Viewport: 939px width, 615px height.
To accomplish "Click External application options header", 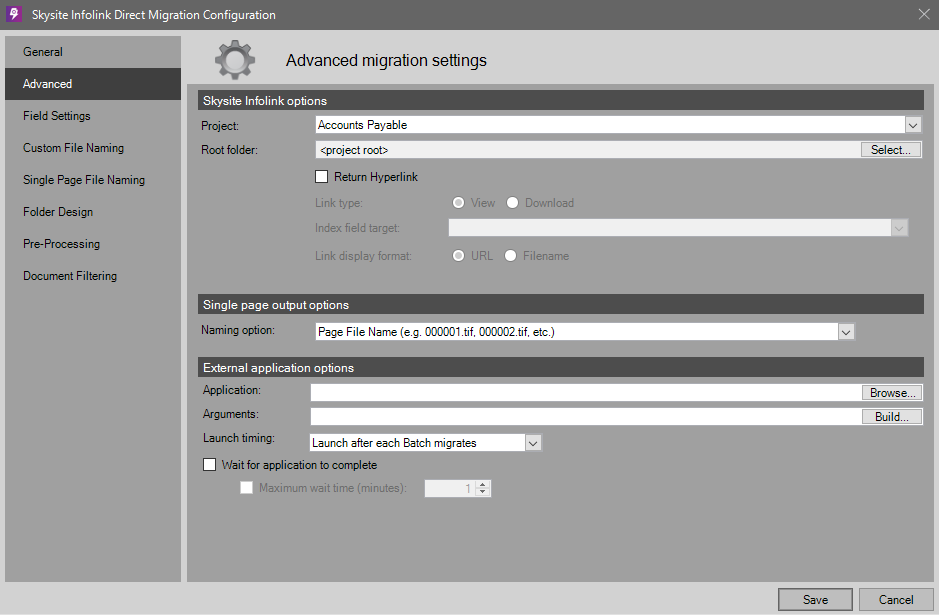I will pyautogui.click(x=561, y=368).
